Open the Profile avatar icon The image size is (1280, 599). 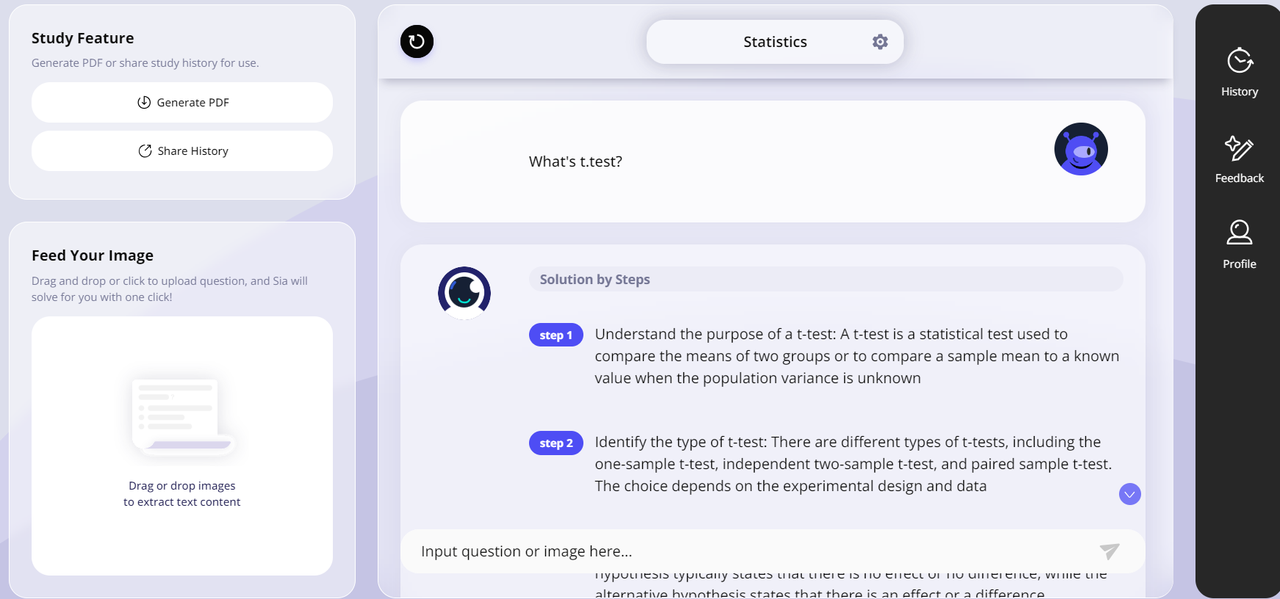[1240, 233]
